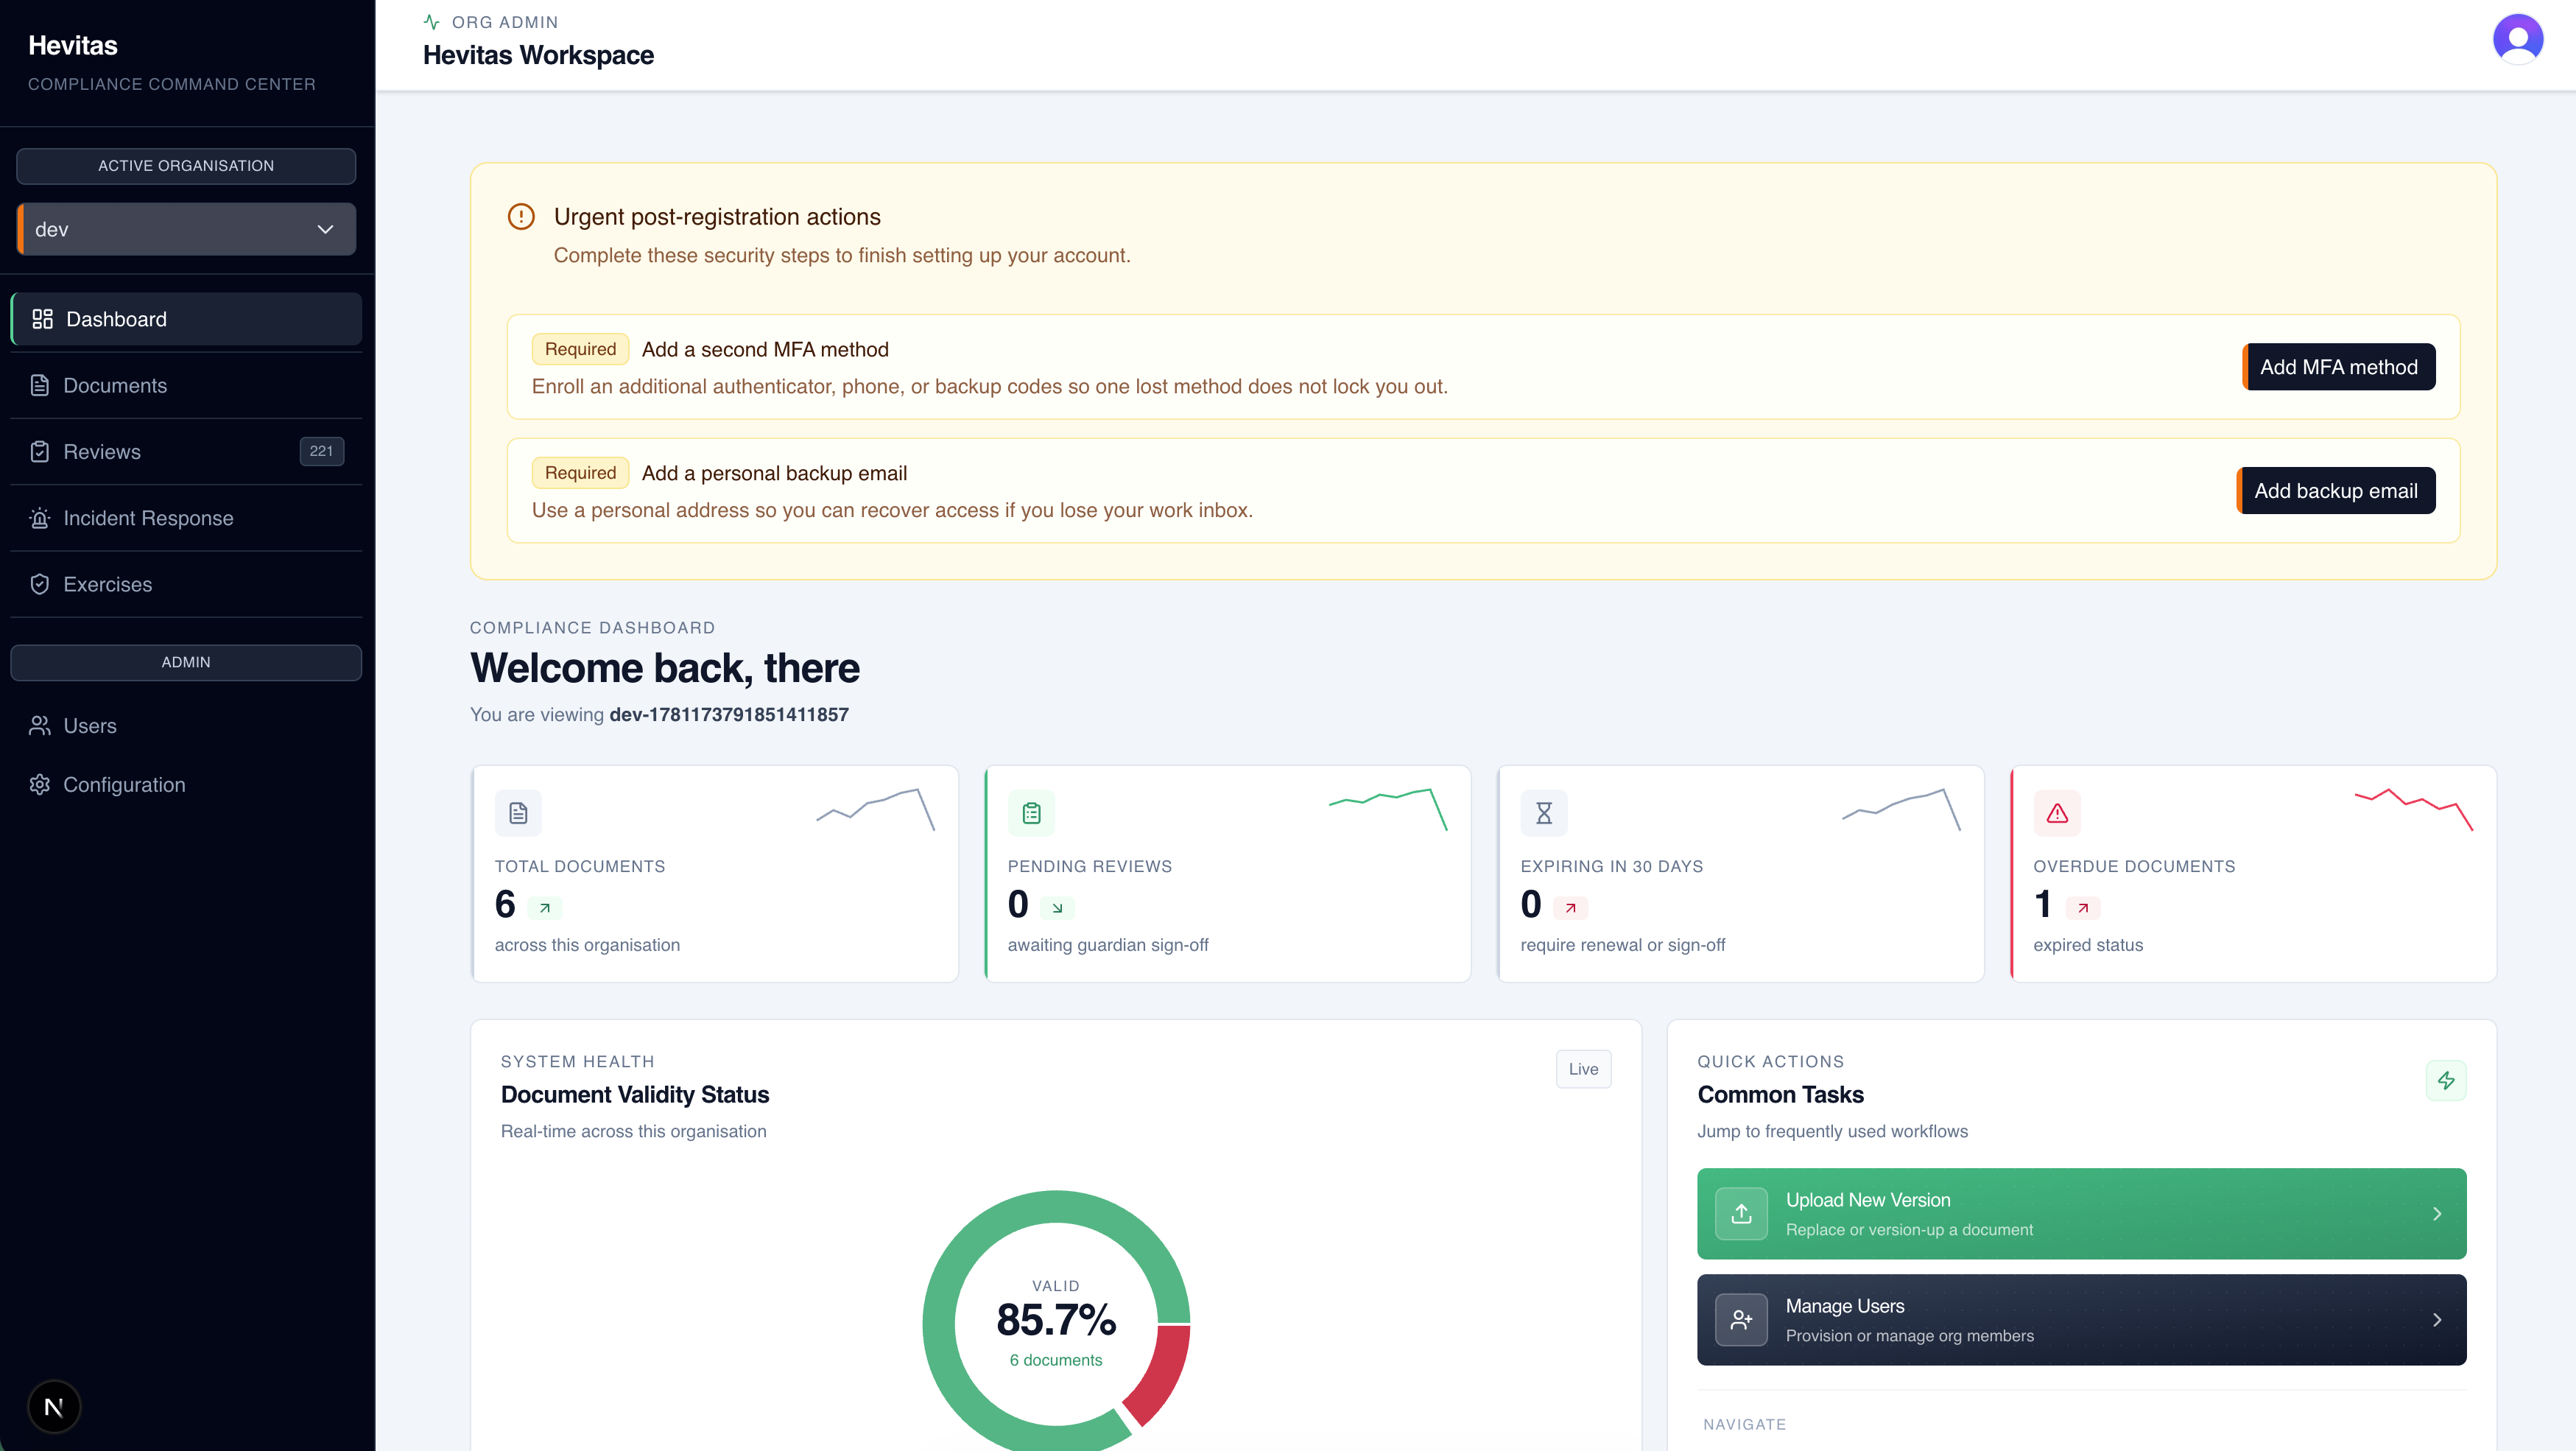Click the Add MFA method button

(x=2338, y=367)
